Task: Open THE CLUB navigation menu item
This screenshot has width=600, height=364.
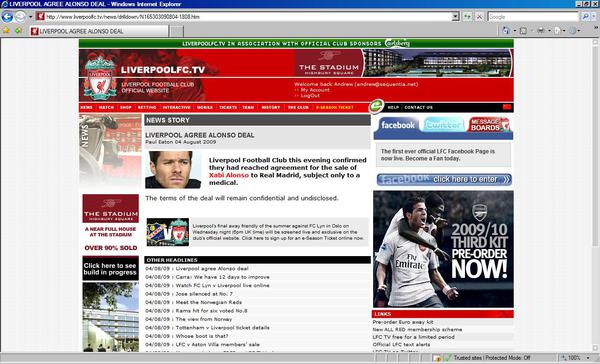Action: [x=298, y=108]
